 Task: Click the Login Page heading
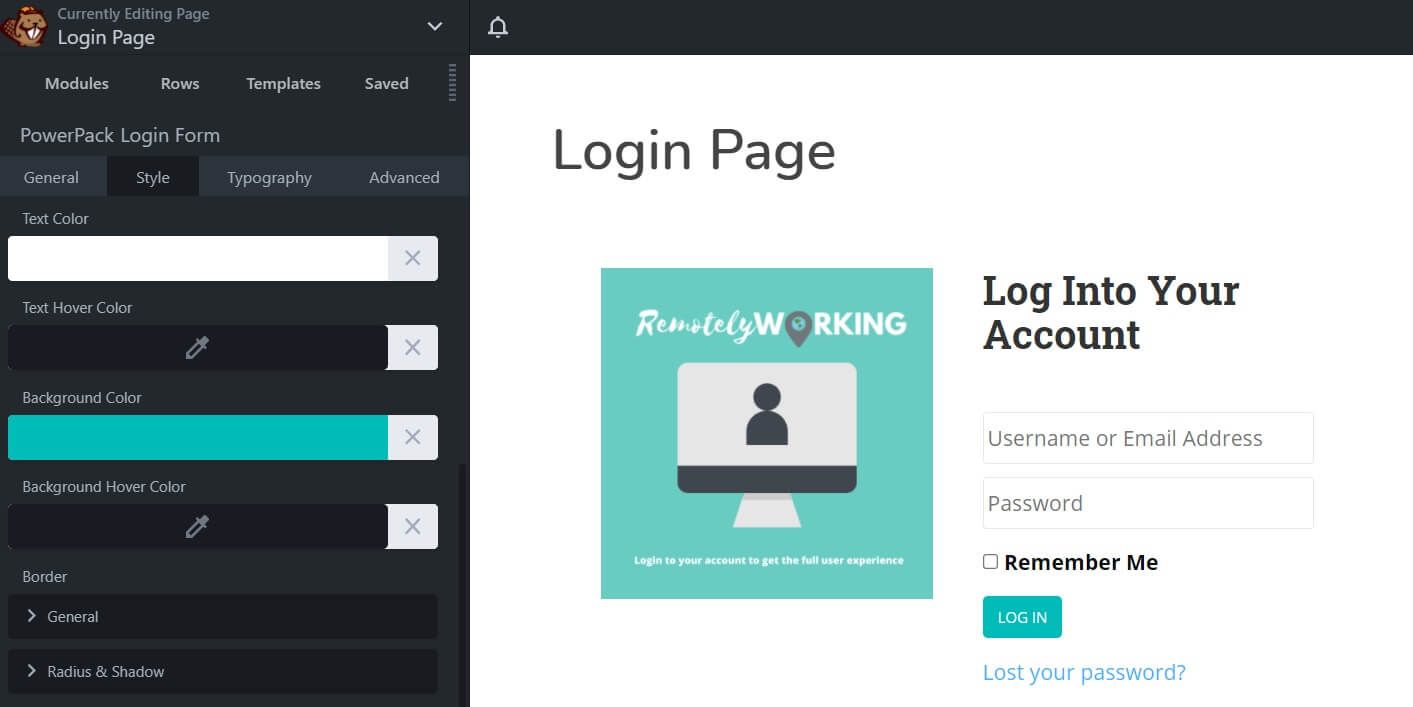point(694,151)
